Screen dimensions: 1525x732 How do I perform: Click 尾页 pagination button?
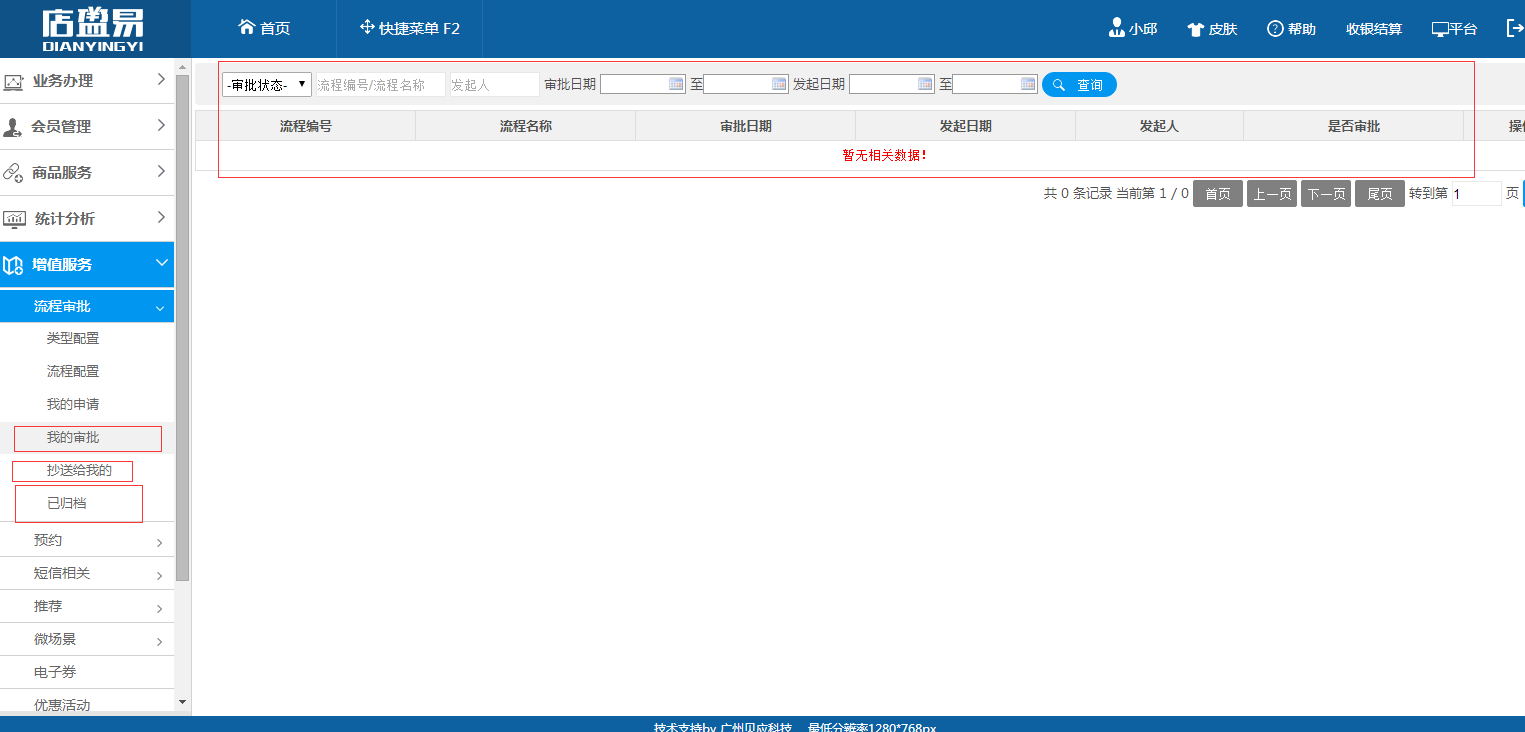(x=1380, y=194)
